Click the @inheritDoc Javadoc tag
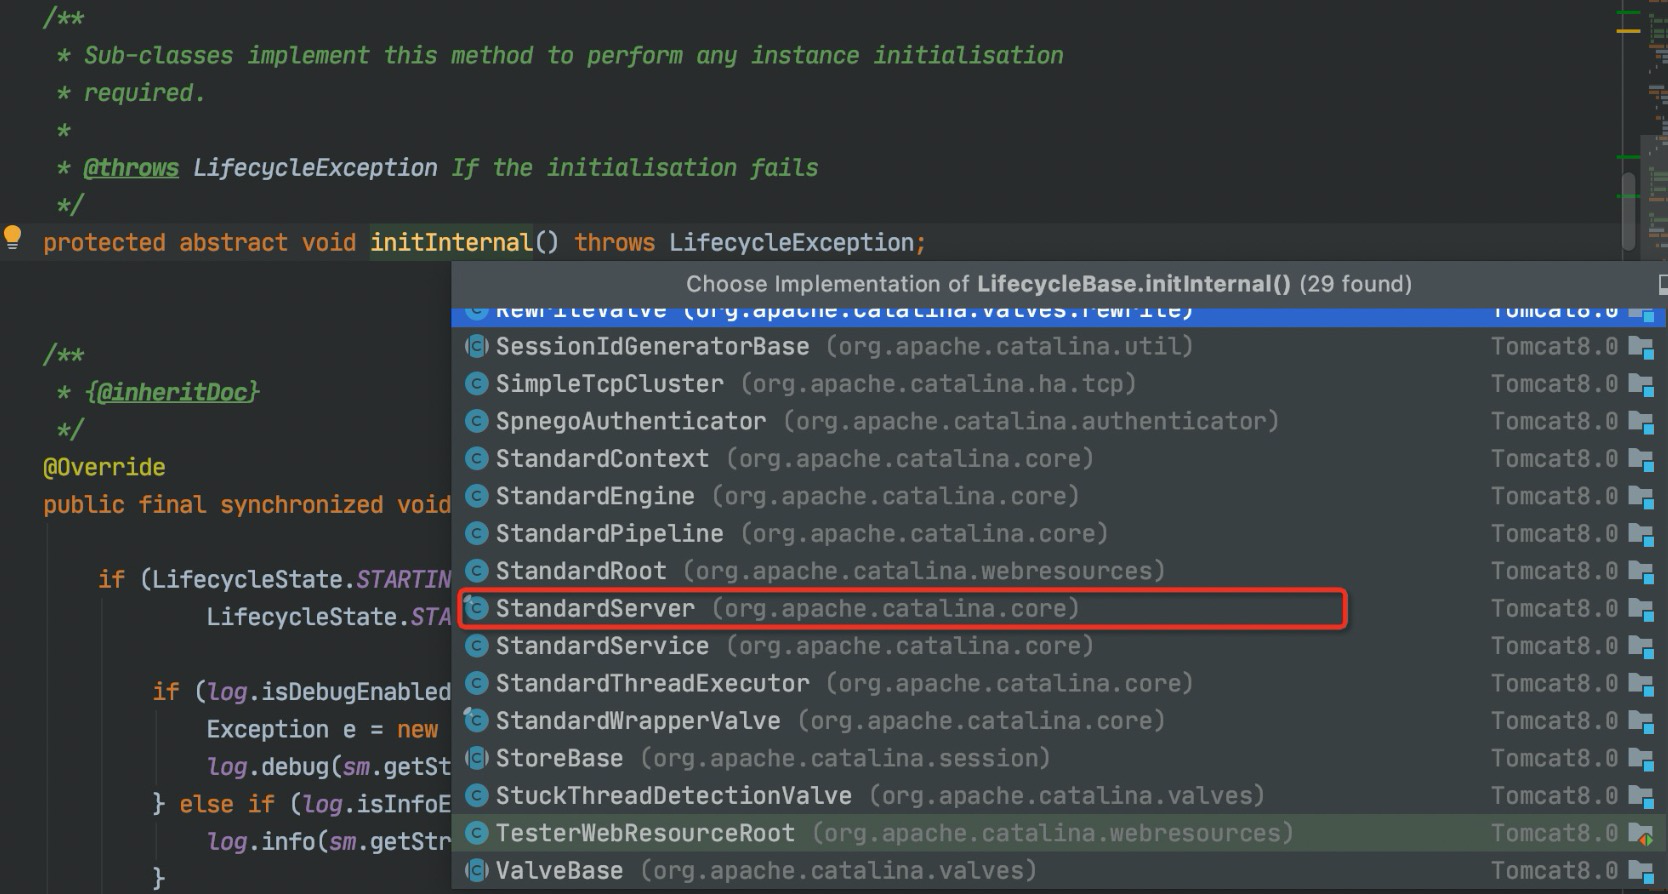1668x894 pixels. [x=172, y=392]
